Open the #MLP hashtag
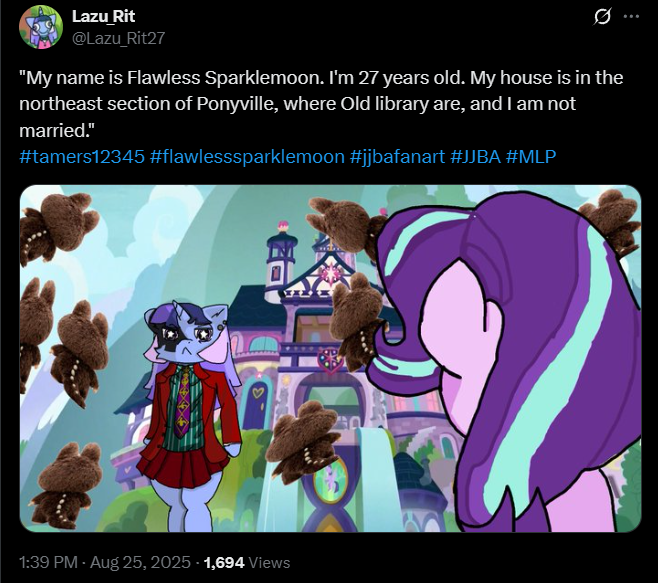The image size is (658, 583). [531, 157]
